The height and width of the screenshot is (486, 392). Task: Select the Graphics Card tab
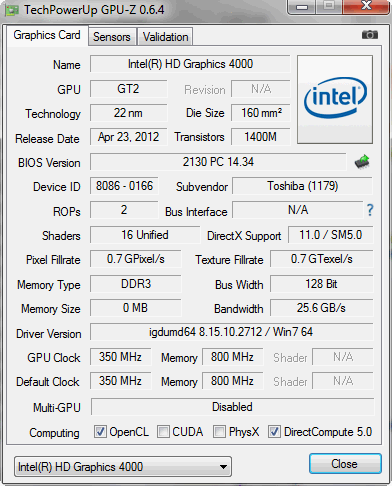pyautogui.click(x=47, y=35)
